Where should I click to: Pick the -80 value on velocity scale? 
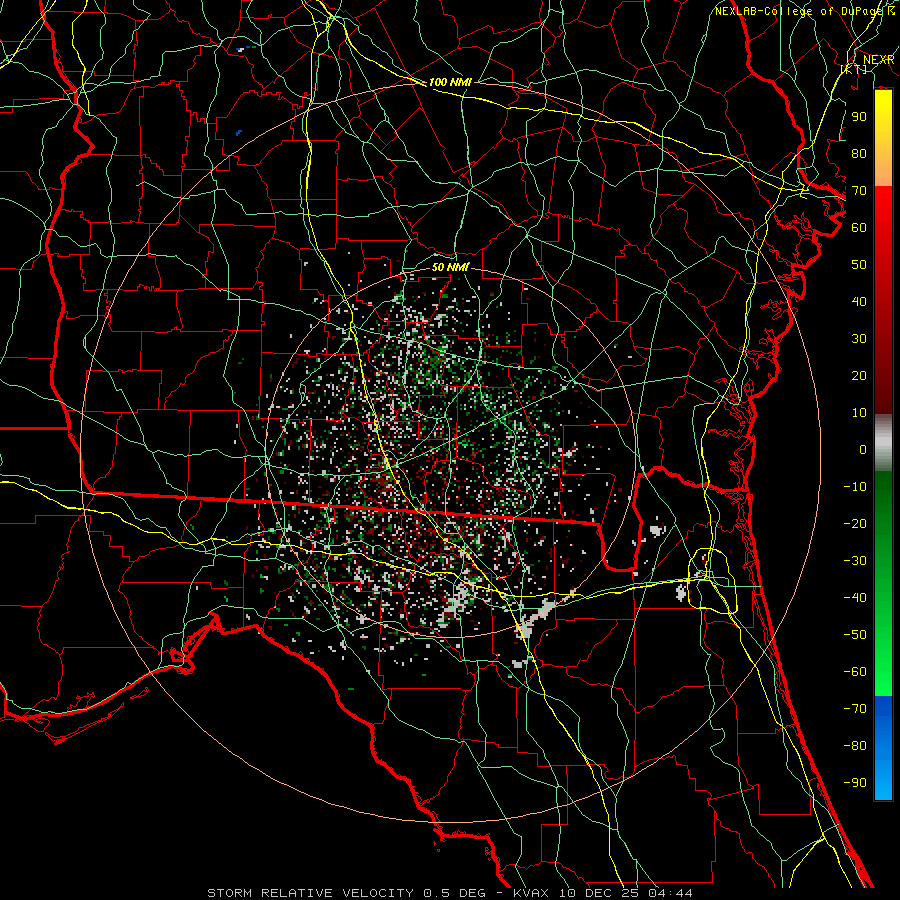point(855,746)
